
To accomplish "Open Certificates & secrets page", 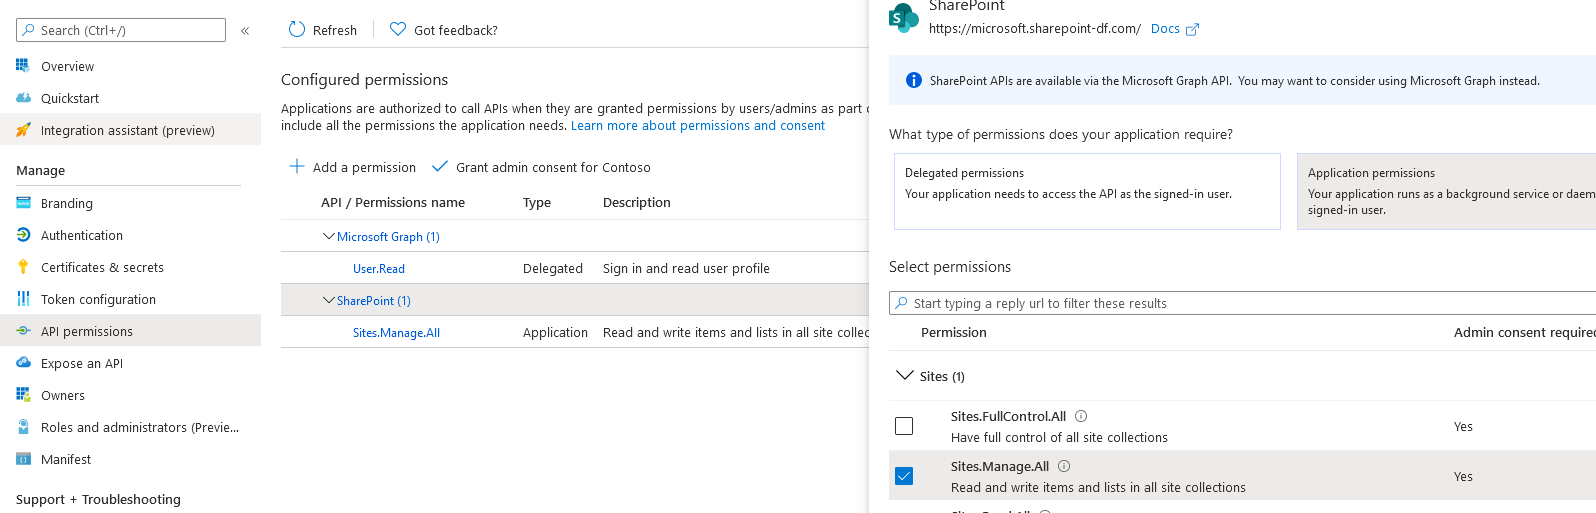I will point(102,267).
